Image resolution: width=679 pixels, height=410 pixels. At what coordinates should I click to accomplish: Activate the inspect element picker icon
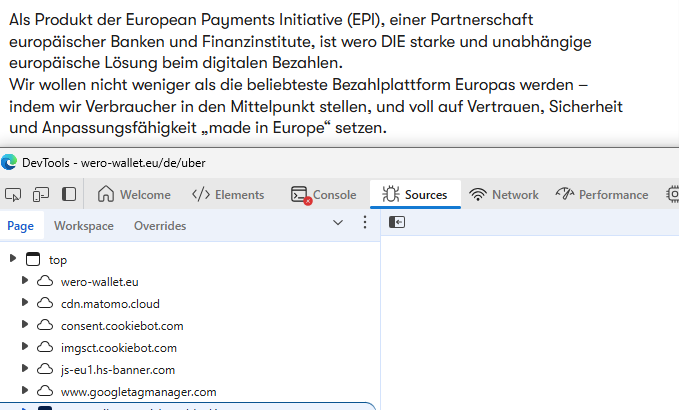coord(13,195)
